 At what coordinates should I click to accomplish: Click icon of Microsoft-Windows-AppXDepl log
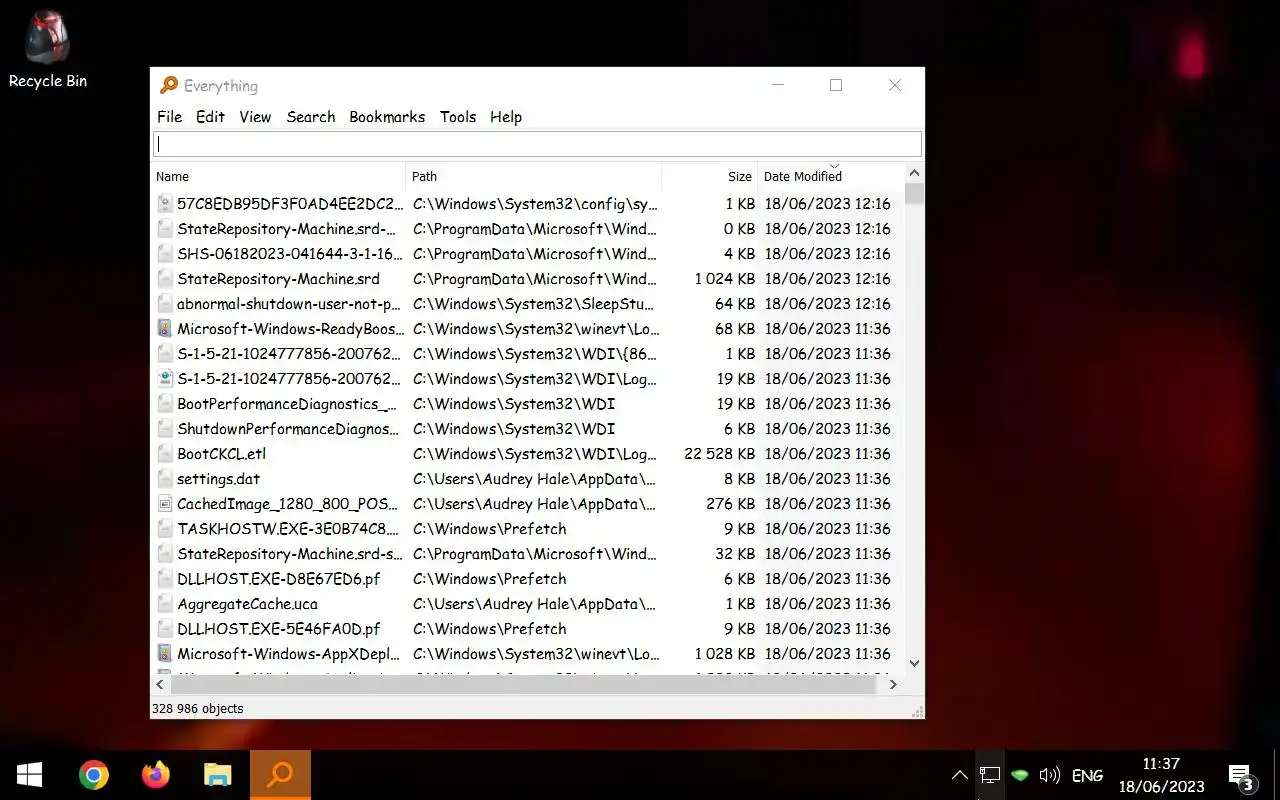166,654
